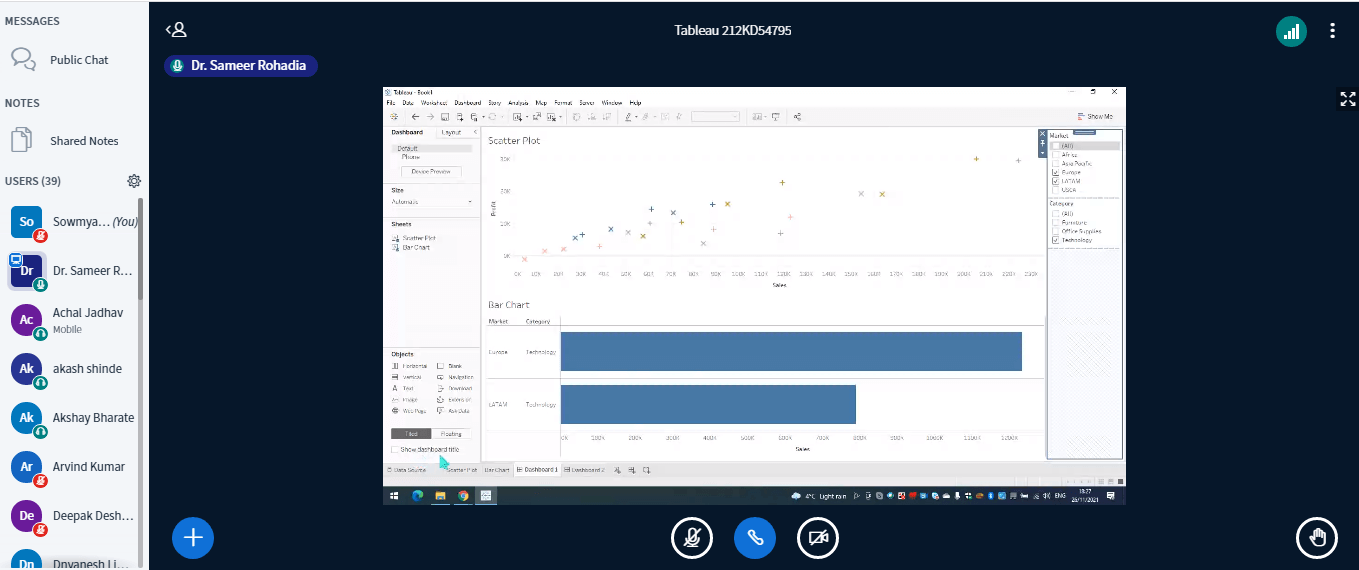The width and height of the screenshot is (1359, 570).
Task: Open the Size Automatic dropdown
Action: point(431,202)
